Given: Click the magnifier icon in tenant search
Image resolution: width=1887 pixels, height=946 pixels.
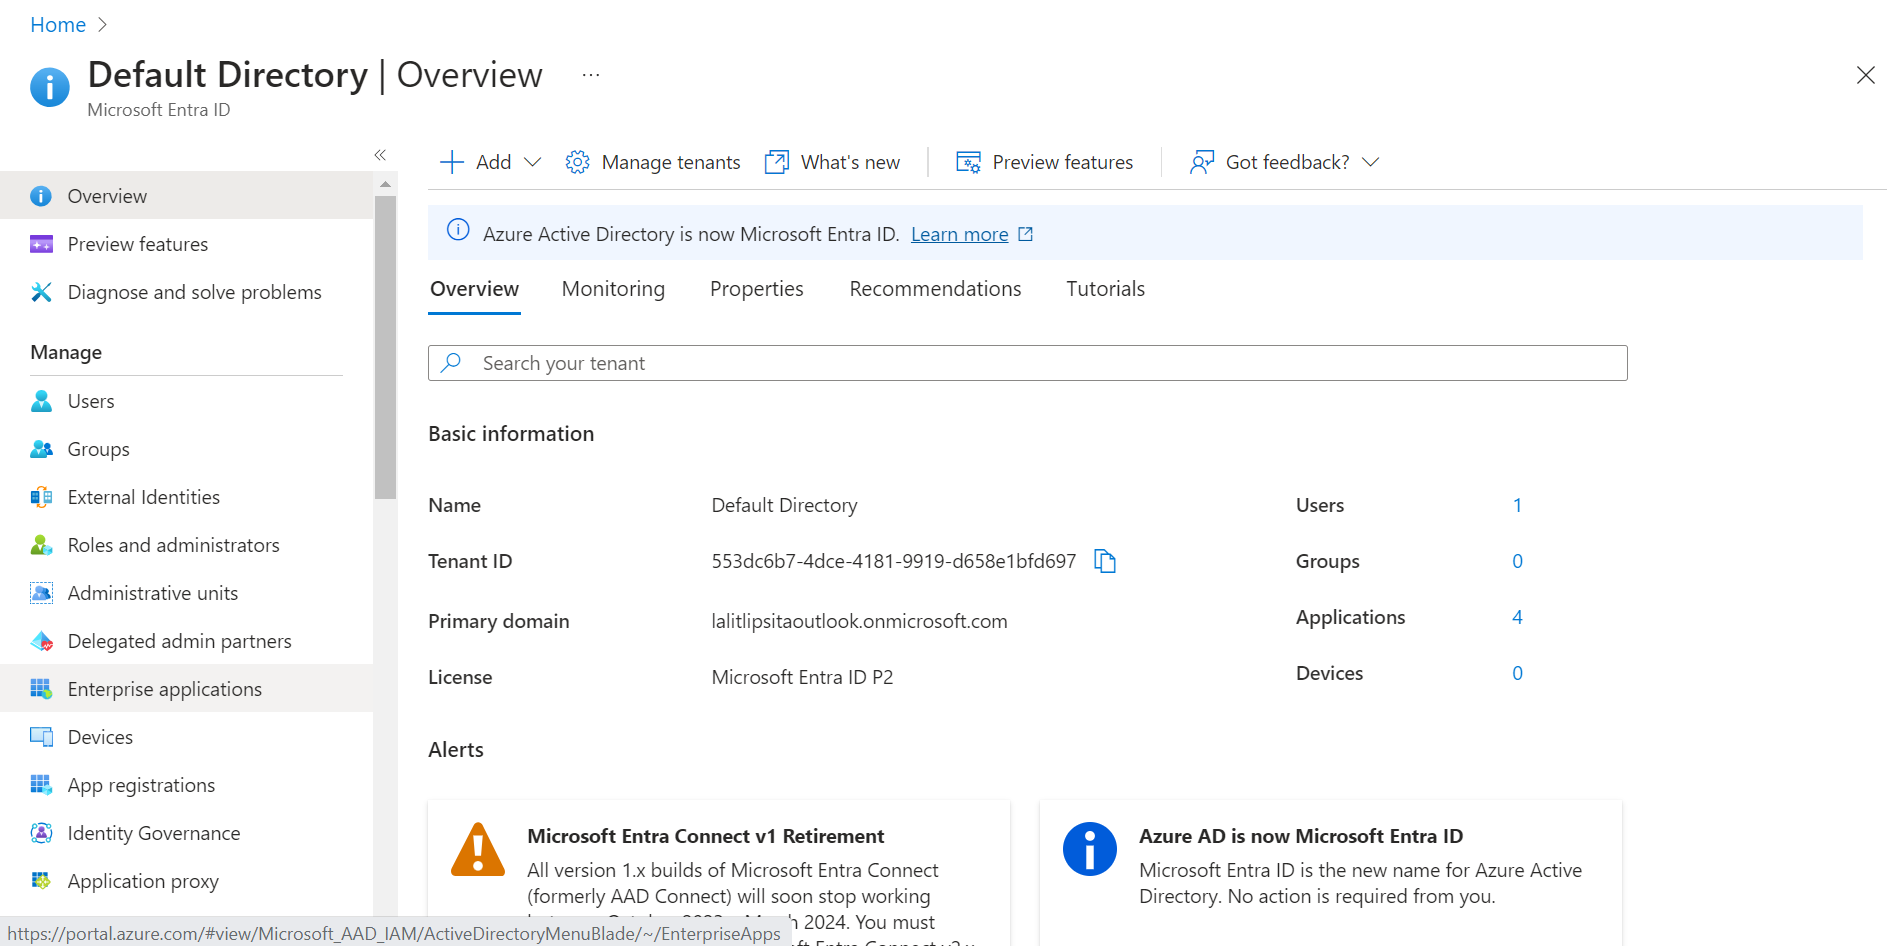Looking at the screenshot, I should click(x=452, y=362).
